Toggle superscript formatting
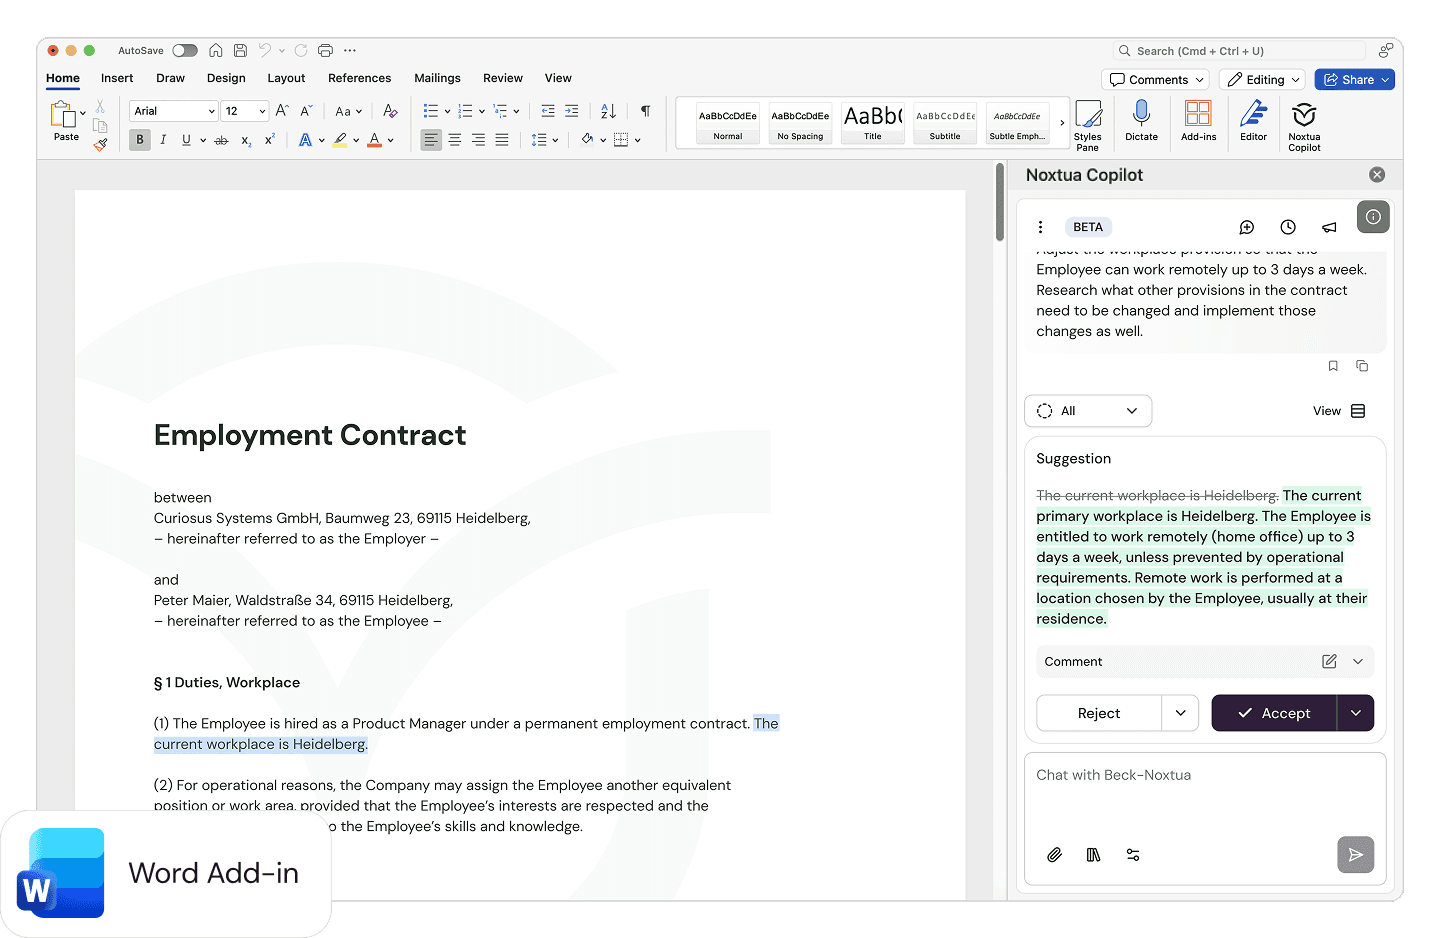This screenshot has width=1440, height=938. [269, 140]
